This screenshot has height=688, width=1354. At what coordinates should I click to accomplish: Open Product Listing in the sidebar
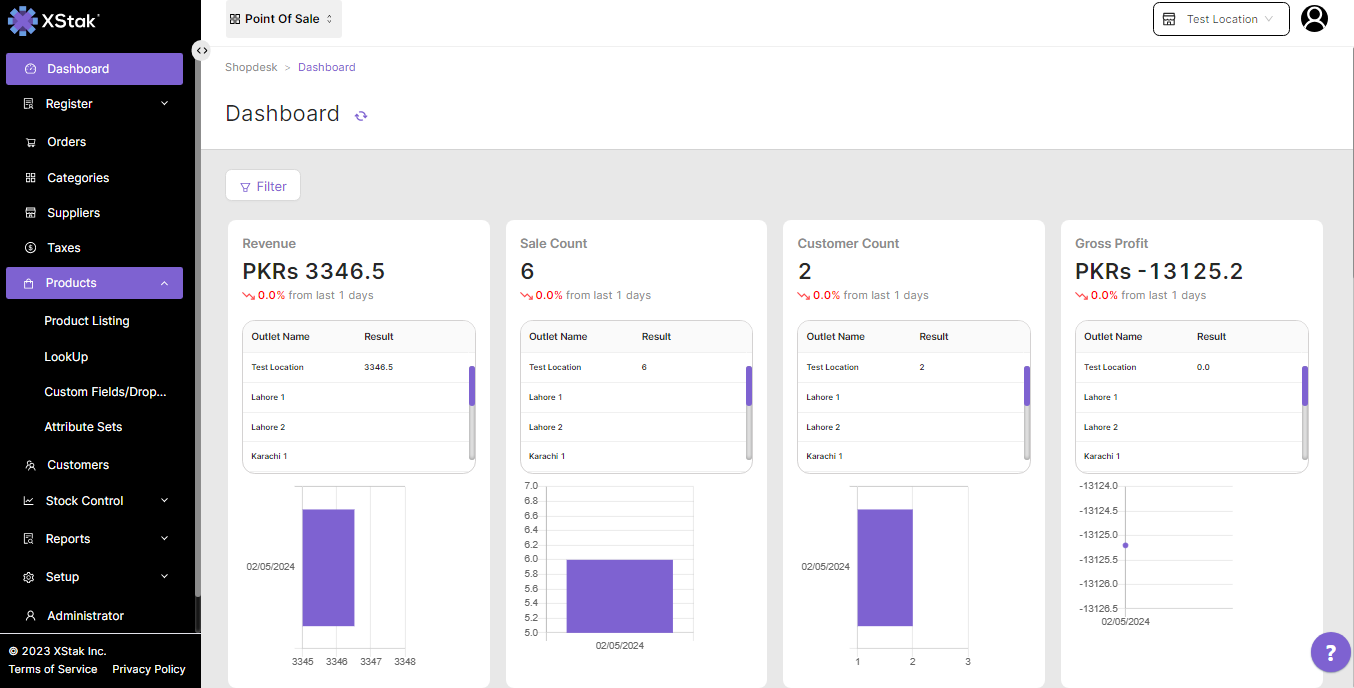(87, 321)
